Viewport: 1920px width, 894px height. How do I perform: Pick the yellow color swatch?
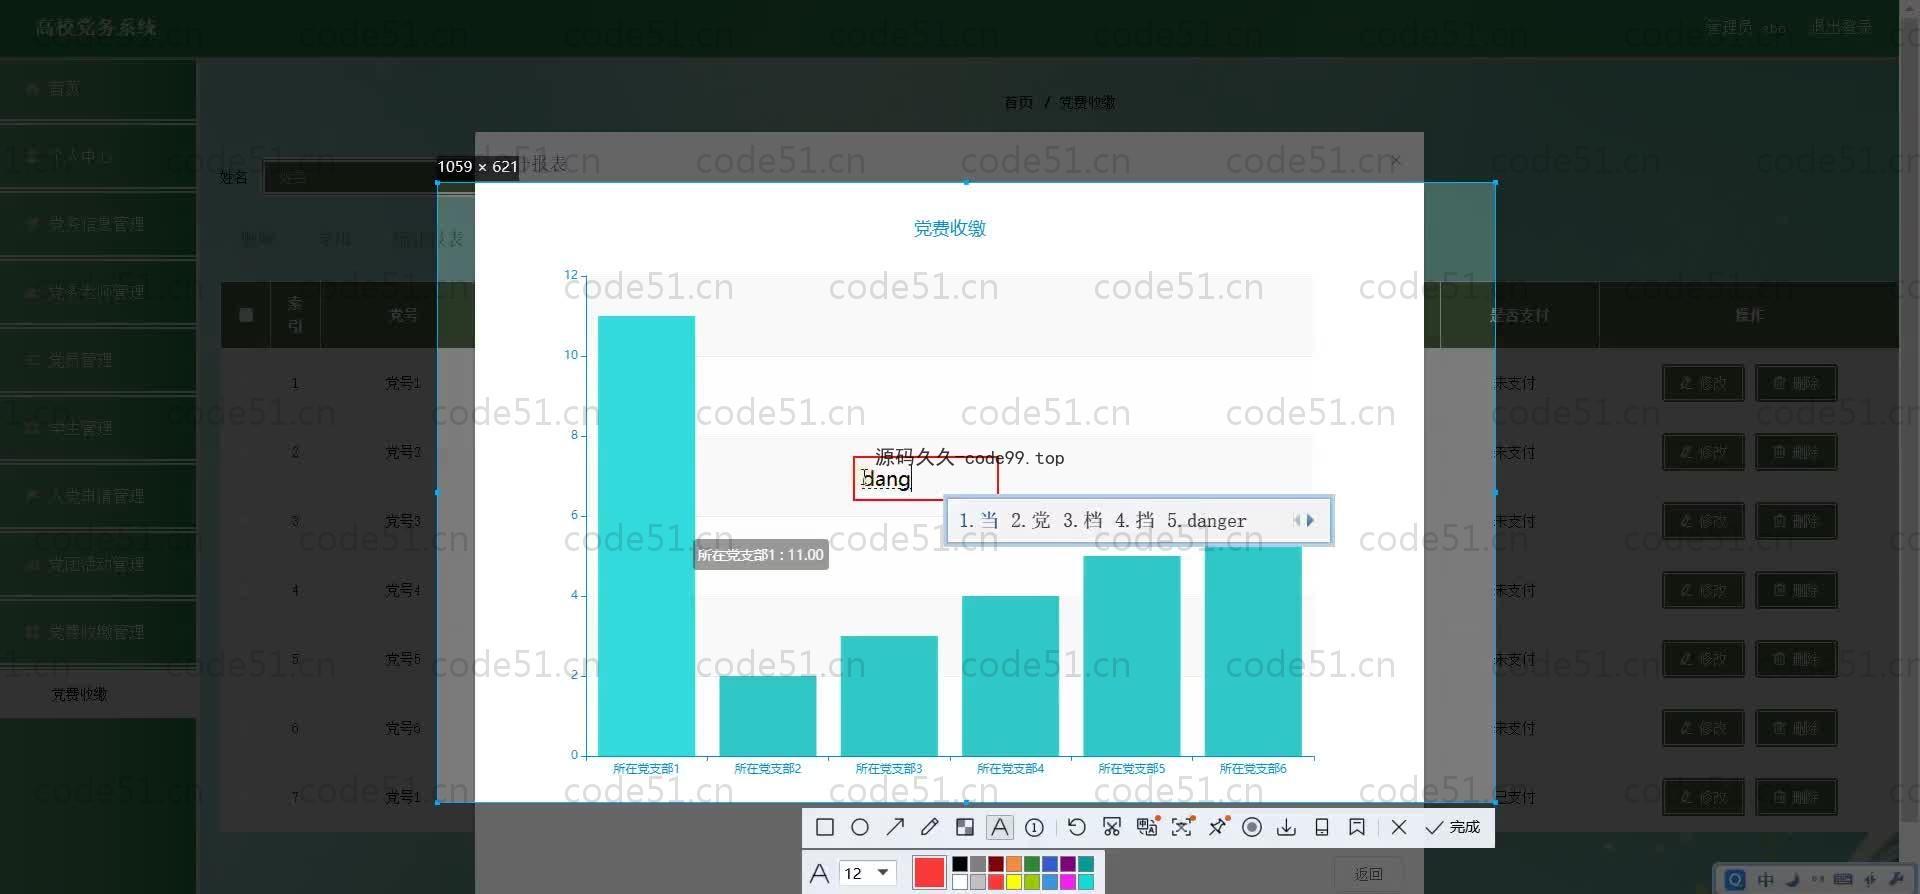point(1014,882)
